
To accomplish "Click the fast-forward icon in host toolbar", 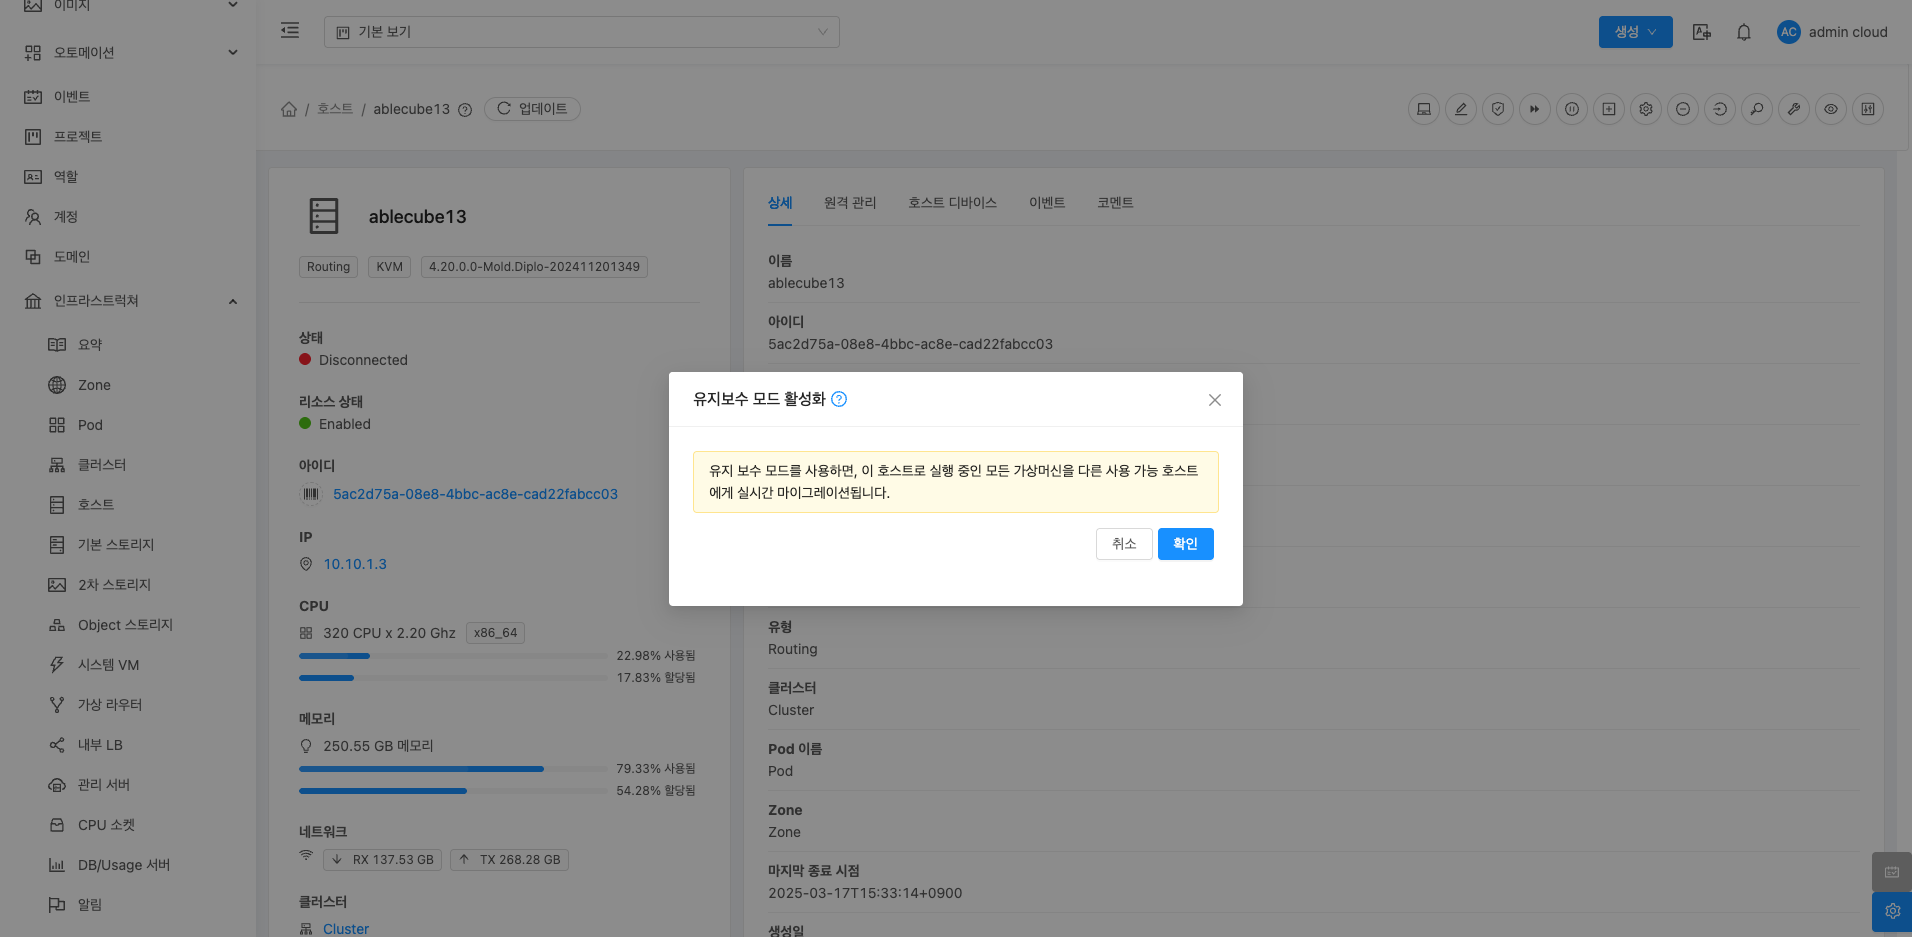I will 1534,109.
